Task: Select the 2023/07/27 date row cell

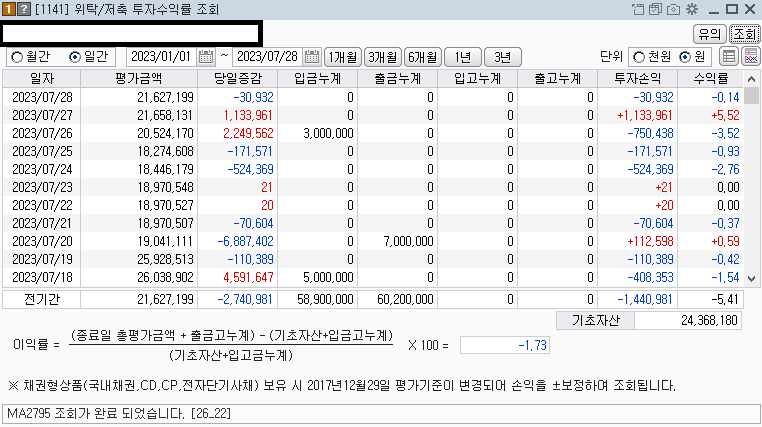Action: (42, 115)
